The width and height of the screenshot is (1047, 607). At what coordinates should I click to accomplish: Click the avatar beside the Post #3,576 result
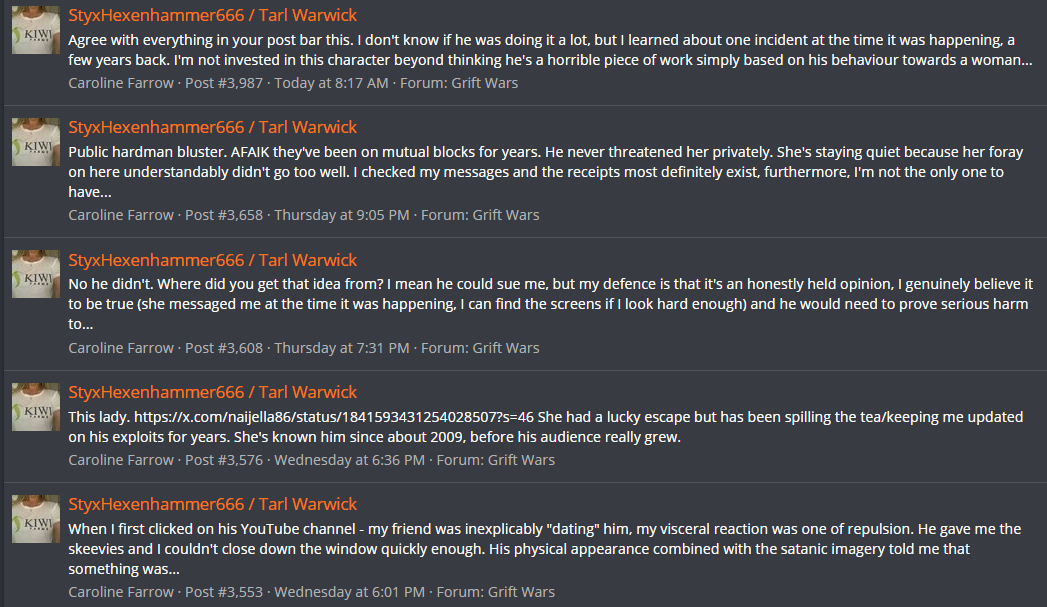[x=36, y=407]
